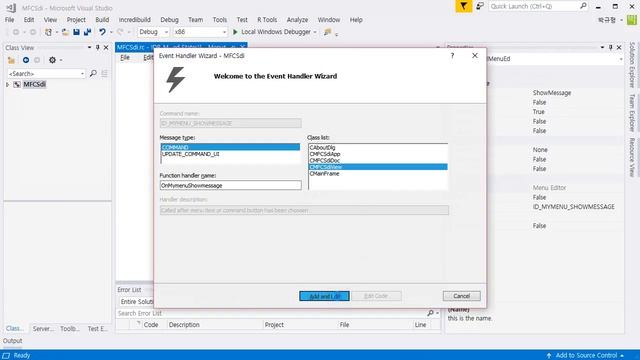
Task: Click ID_MYMENU_SHOWMESSAGE value in Properties
Action: click(x=573, y=207)
